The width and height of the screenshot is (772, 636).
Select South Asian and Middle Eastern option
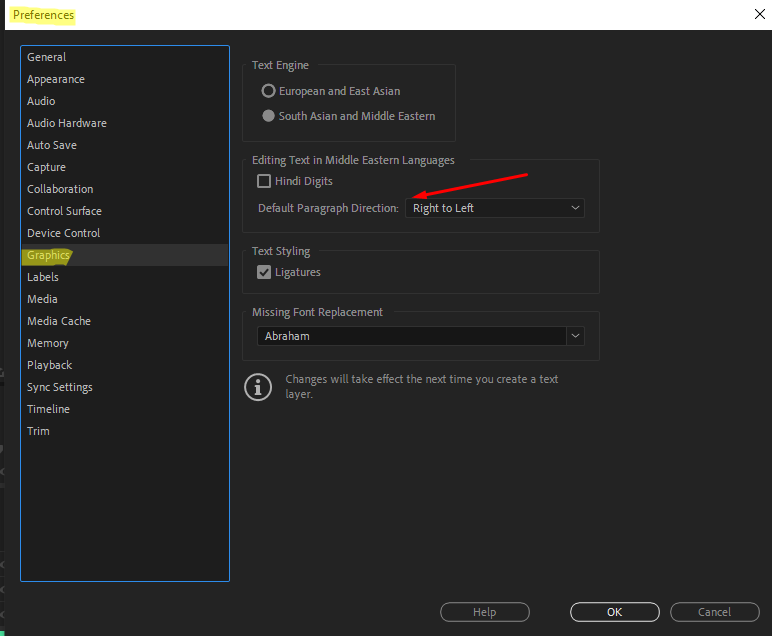(268, 116)
